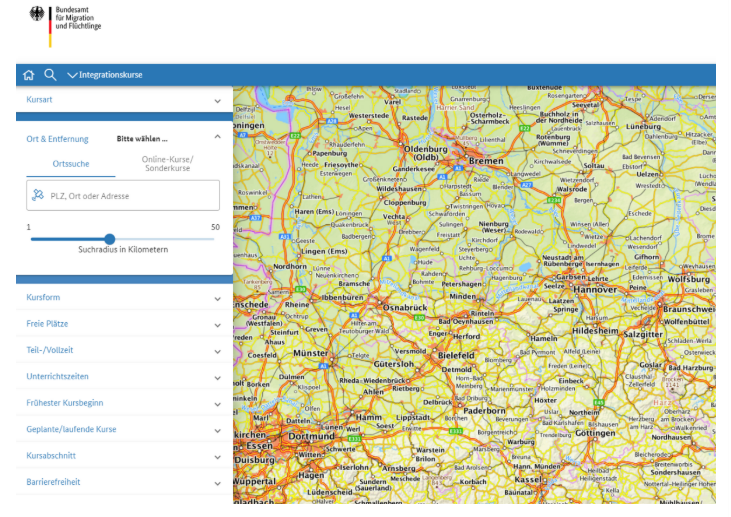Select the Online-Kurse/Sonderkurse tab
This screenshot has width=731, height=517.
tap(167, 164)
